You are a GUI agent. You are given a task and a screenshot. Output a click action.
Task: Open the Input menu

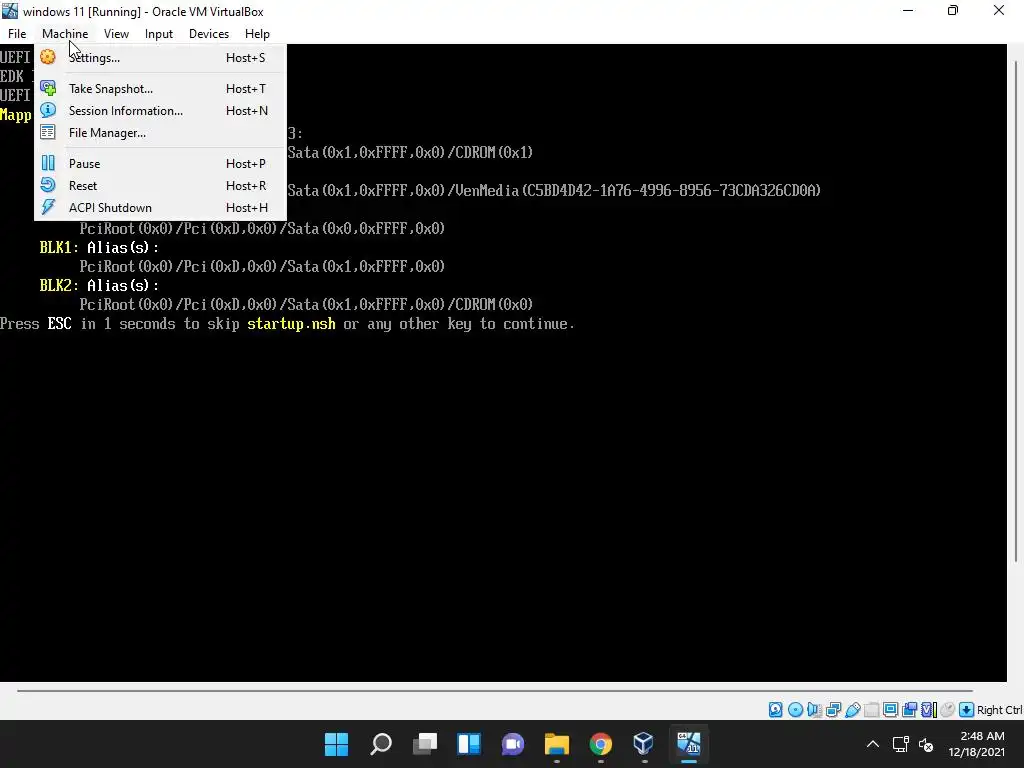(159, 34)
